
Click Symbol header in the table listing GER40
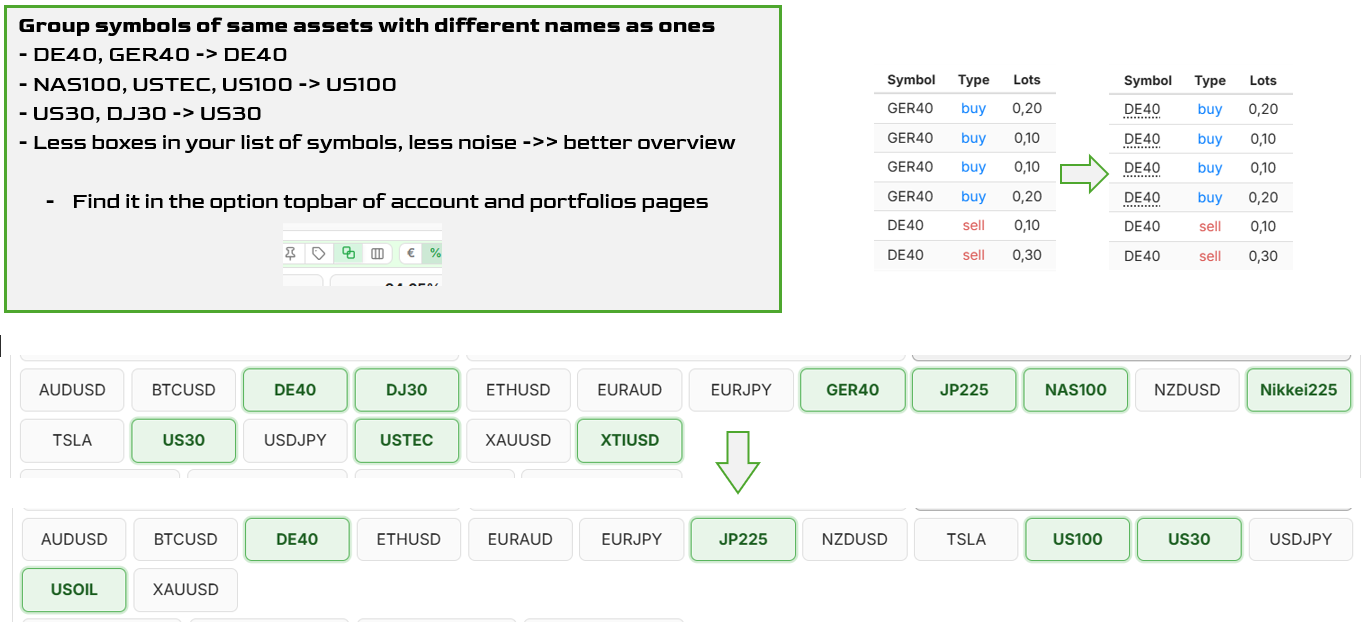(x=911, y=80)
